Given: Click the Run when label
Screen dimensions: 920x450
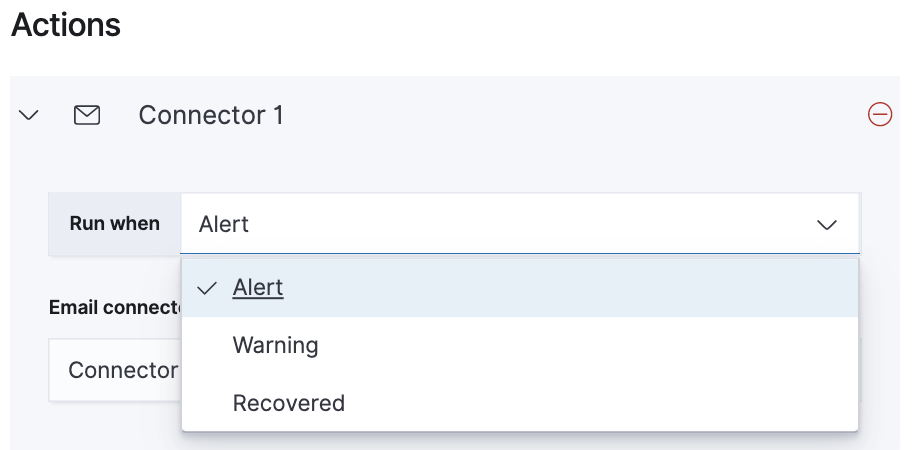Looking at the screenshot, I should pos(115,224).
